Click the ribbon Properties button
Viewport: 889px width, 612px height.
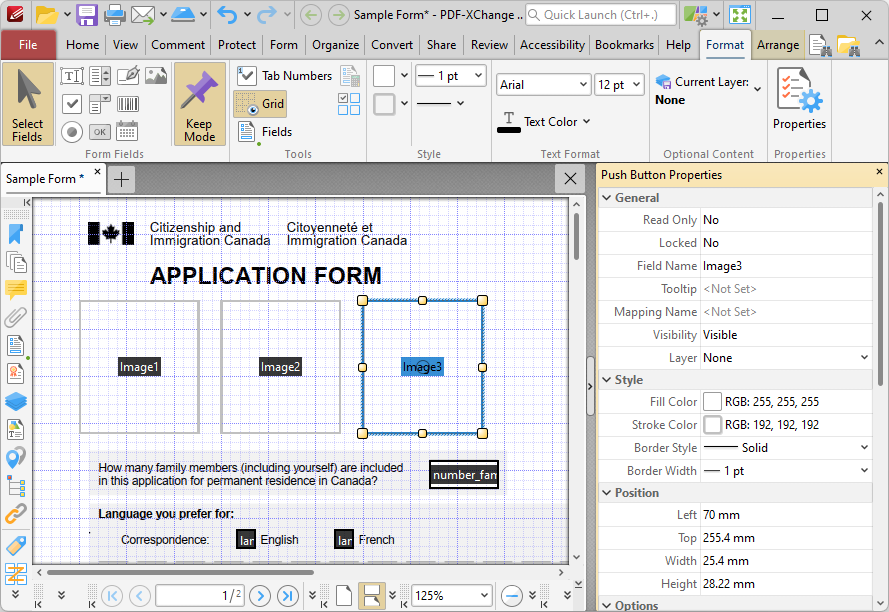[799, 99]
